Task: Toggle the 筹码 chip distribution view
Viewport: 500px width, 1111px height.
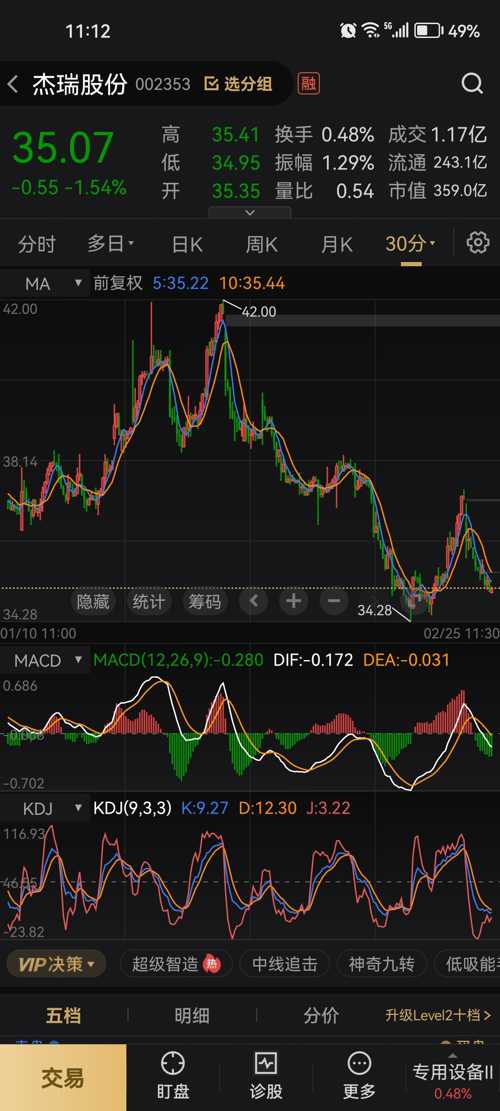Action: click(x=203, y=602)
